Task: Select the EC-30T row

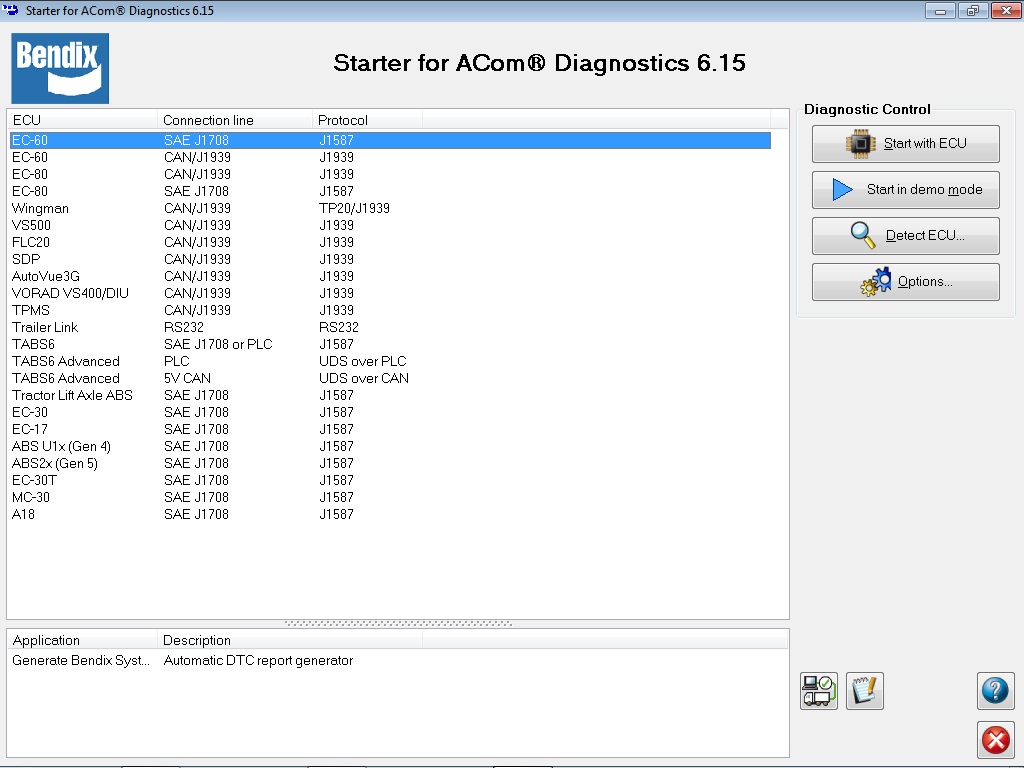Action: click(x=391, y=480)
